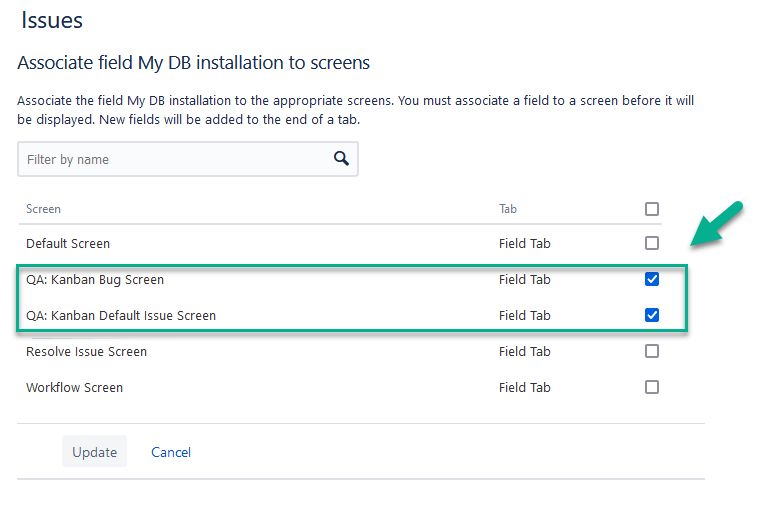Click Field Tab in Workflow Screen row

tap(525, 387)
